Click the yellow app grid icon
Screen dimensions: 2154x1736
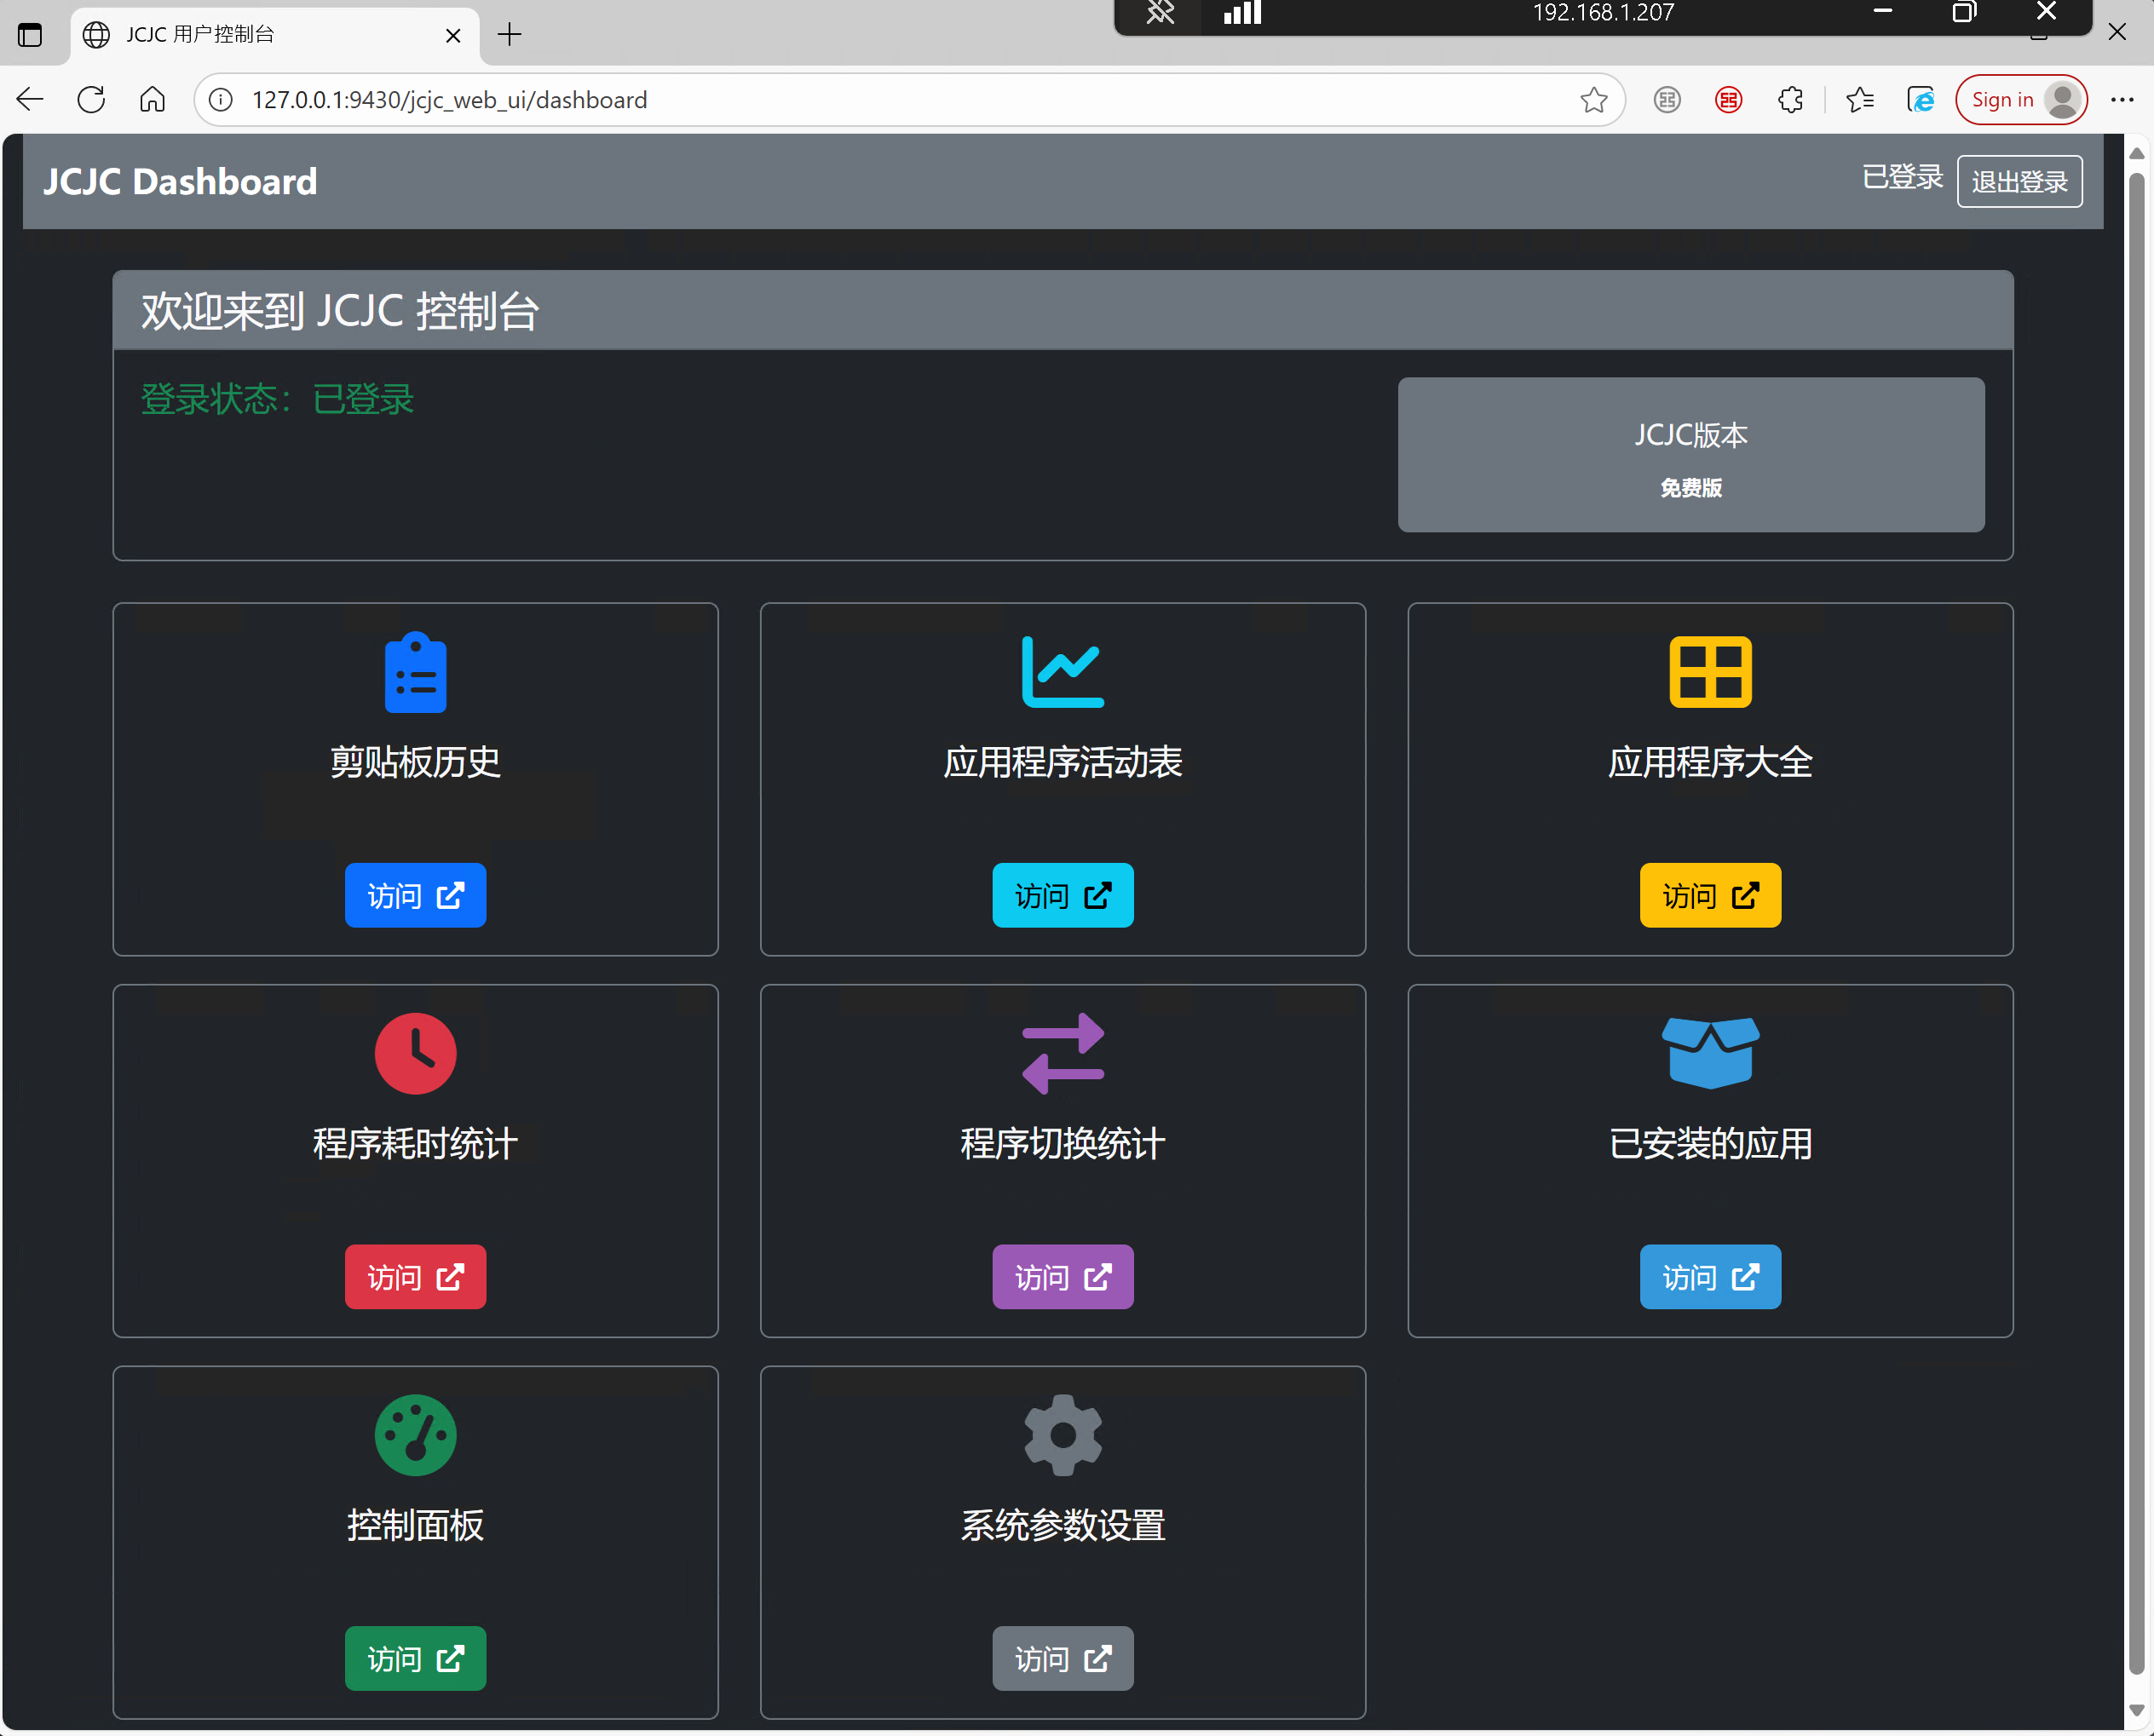click(1709, 672)
